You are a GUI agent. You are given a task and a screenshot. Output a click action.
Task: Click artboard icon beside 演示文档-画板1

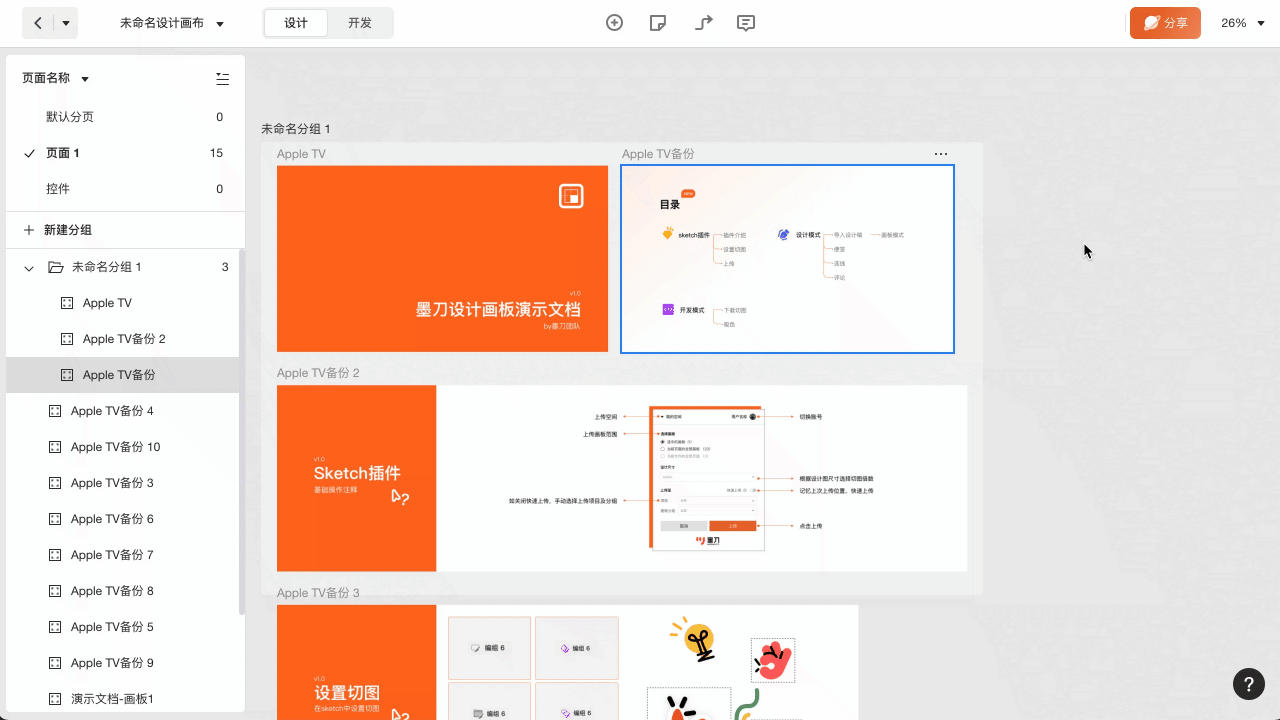click(55, 699)
